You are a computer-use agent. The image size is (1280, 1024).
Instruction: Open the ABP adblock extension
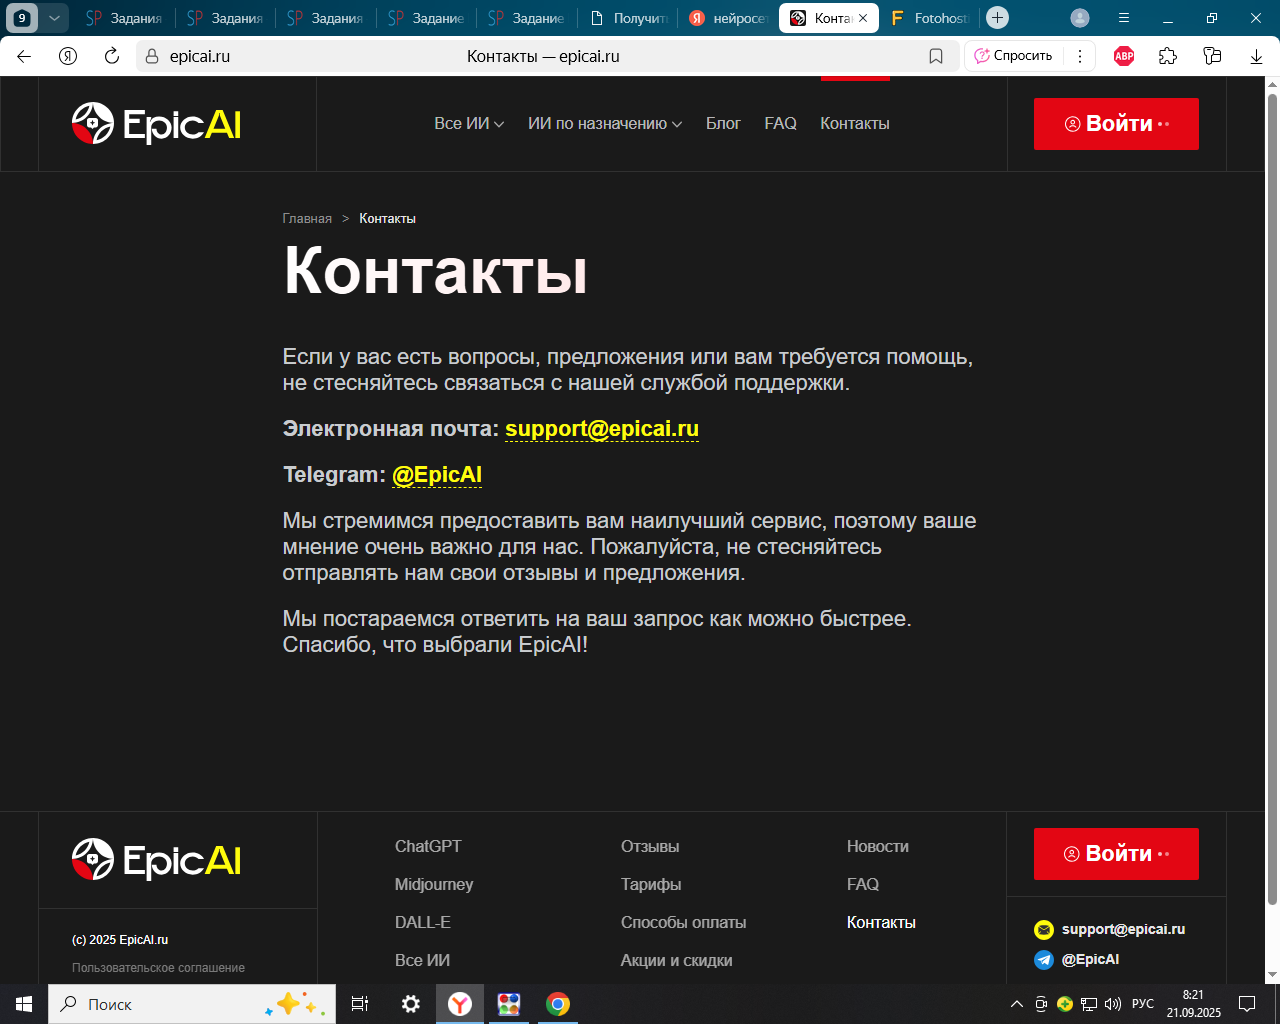point(1124,56)
